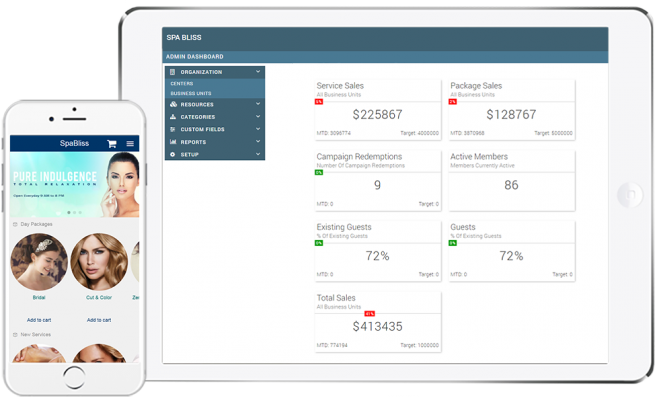Click the Package Sales value $128767
Viewport: 659px width, 400px height.
point(511,114)
